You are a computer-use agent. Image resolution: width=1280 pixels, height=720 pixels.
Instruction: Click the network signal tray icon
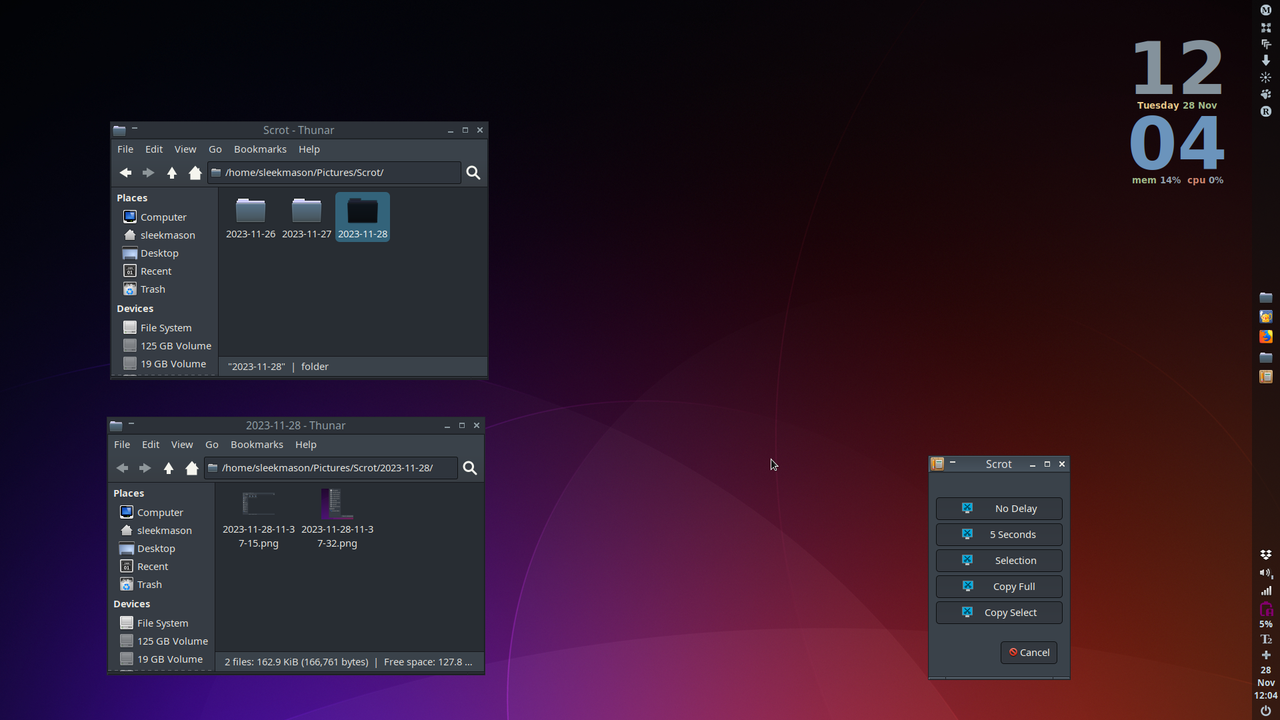click(1266, 591)
